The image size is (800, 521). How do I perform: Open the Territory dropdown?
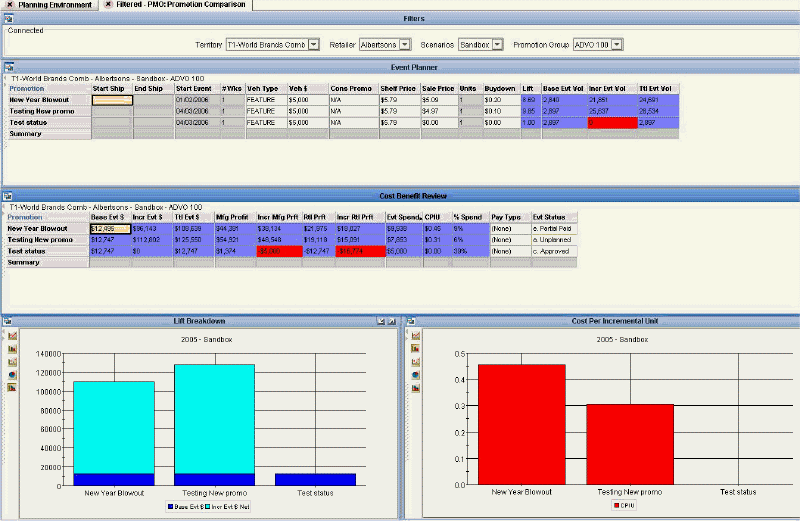tap(314, 45)
